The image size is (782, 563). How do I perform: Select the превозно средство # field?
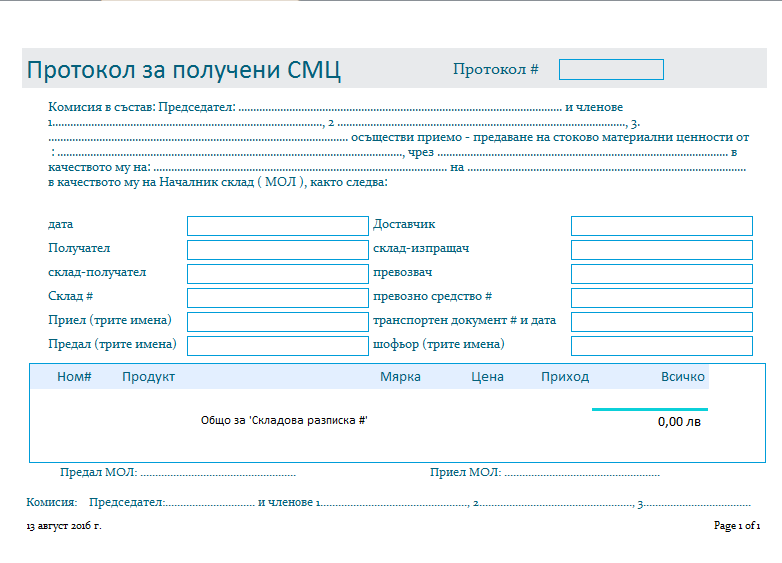(x=662, y=298)
